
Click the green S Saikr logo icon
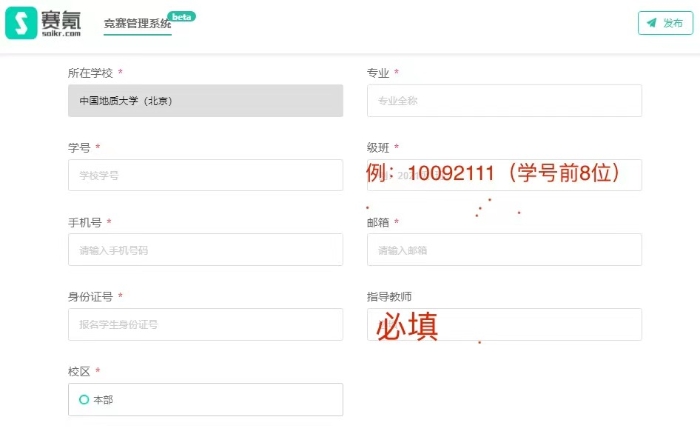(x=20, y=23)
